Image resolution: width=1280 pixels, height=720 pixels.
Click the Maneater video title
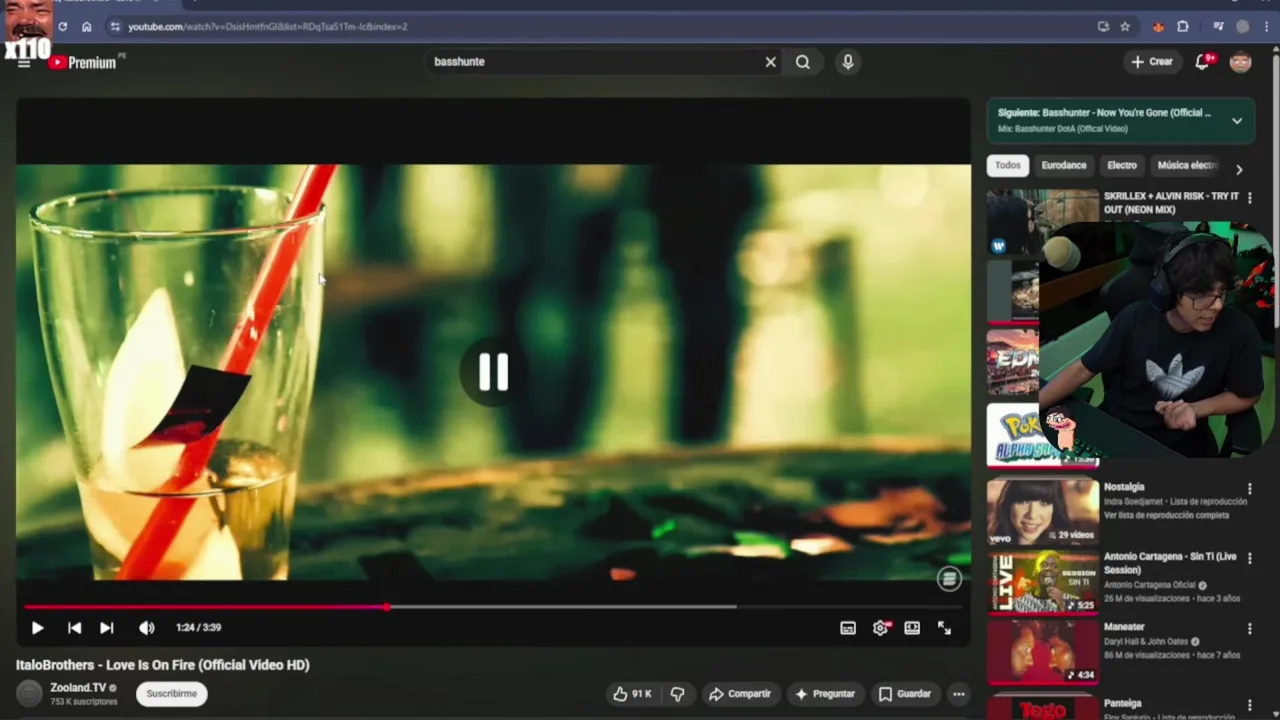click(x=1124, y=627)
